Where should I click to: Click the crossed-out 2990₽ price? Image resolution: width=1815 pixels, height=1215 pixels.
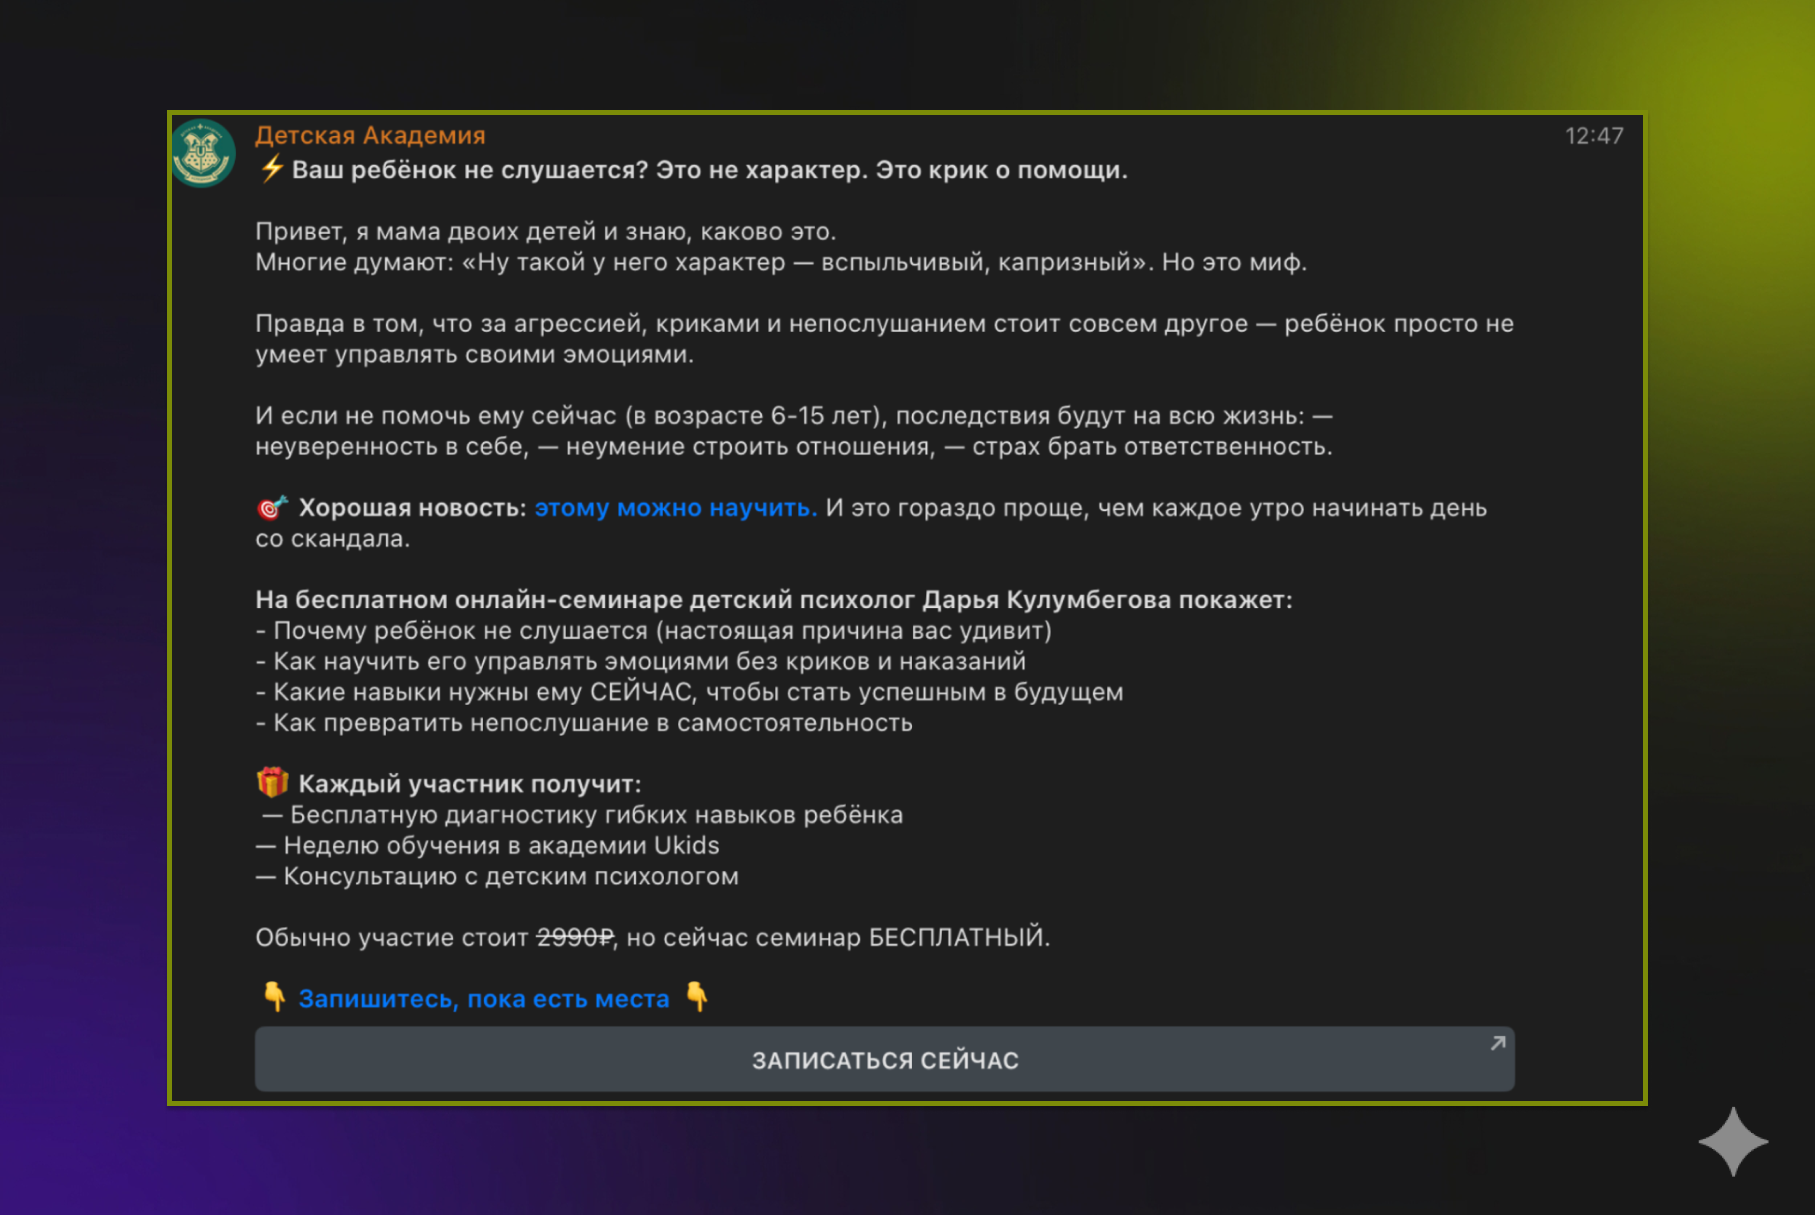point(575,938)
